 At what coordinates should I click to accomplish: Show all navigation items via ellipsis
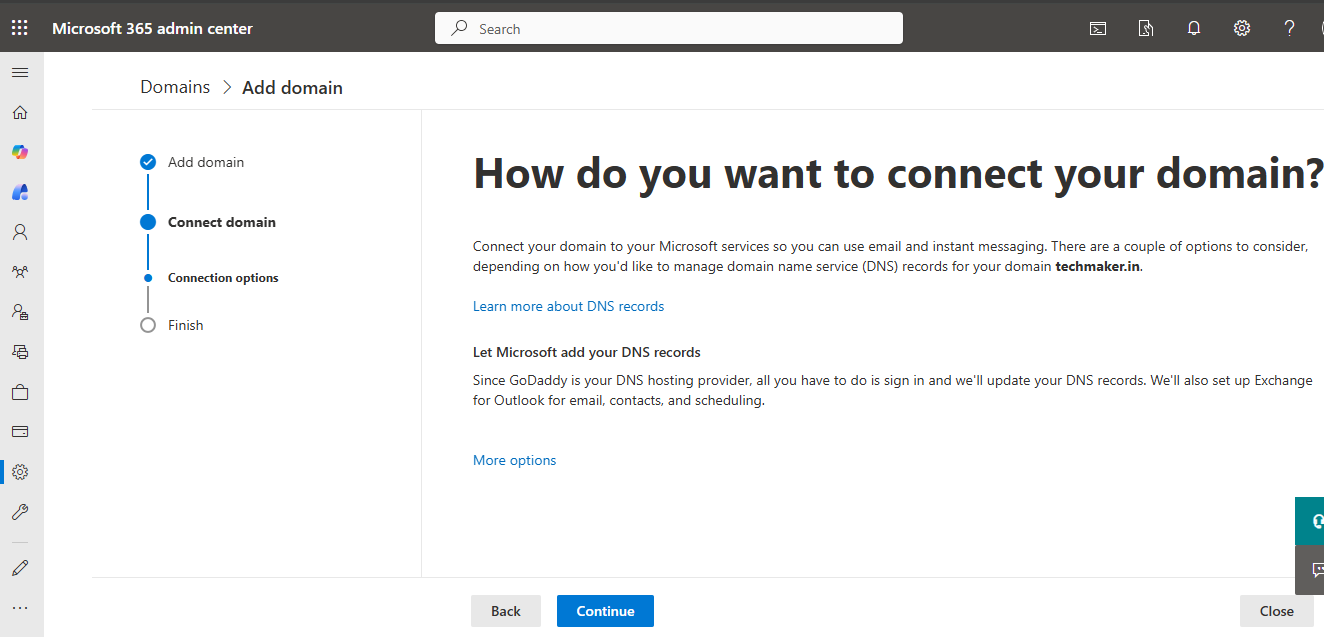tap(20, 607)
